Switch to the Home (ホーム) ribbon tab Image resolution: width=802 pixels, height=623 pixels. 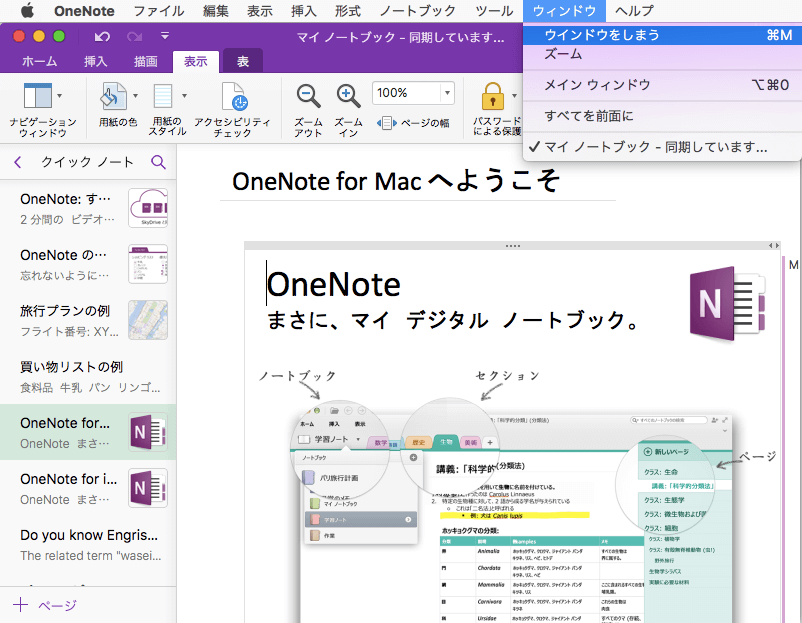[40, 61]
